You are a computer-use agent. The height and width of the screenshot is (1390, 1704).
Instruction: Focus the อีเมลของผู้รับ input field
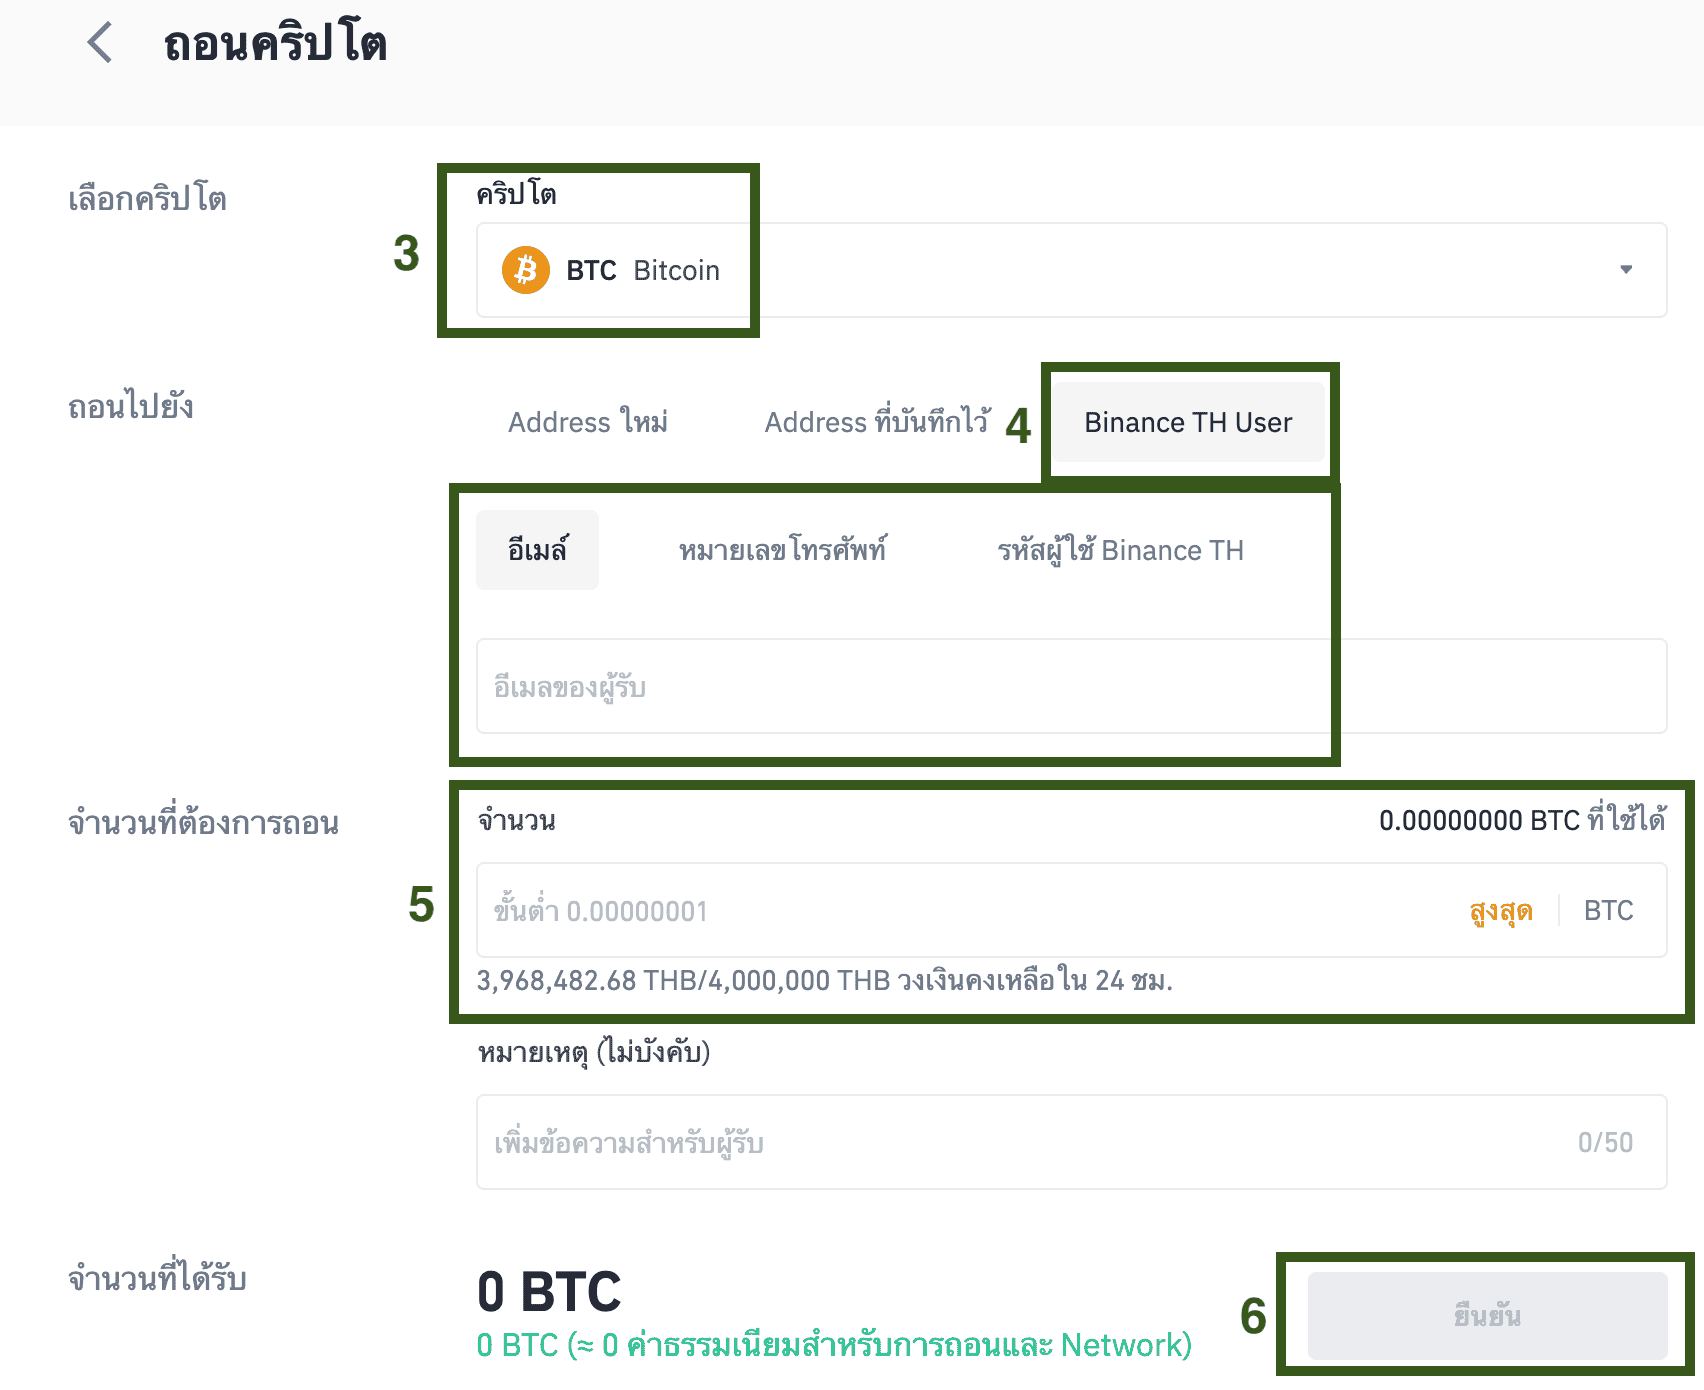tap(900, 687)
